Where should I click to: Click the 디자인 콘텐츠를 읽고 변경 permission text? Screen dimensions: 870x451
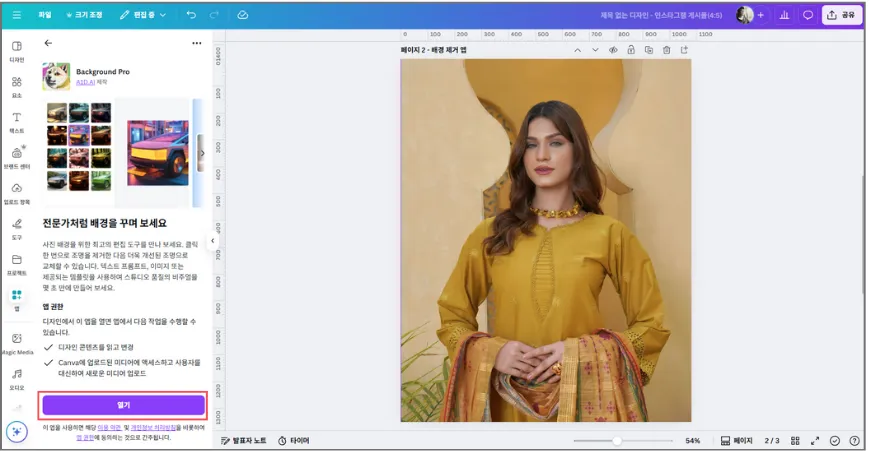96,347
